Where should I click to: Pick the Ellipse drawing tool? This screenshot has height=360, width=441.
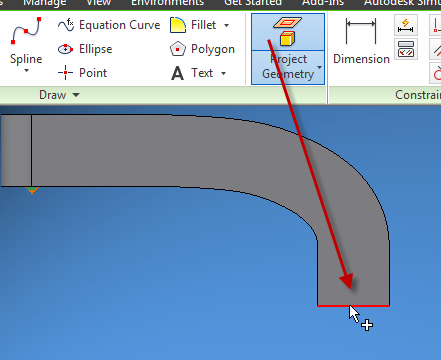[x=85, y=49]
